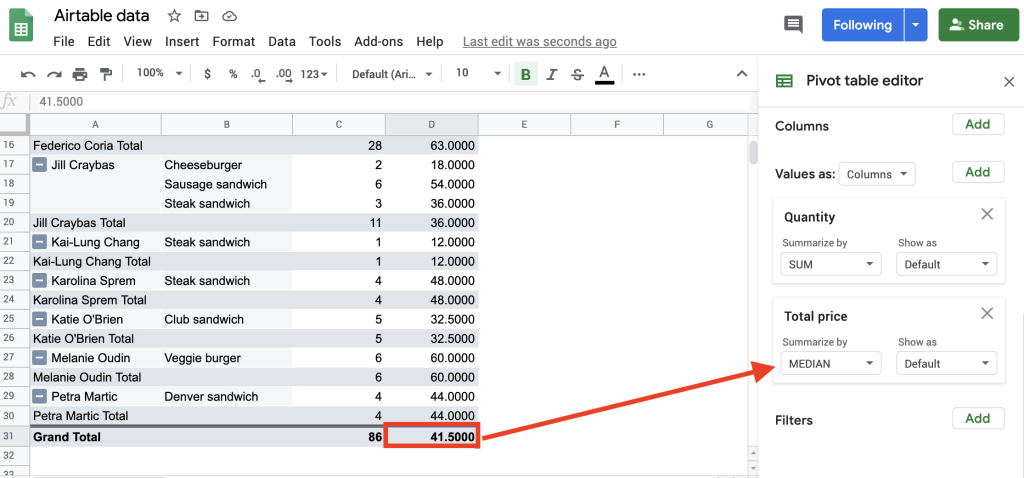Open the Values as Columns dropdown
This screenshot has height=478, width=1024.
click(876, 174)
